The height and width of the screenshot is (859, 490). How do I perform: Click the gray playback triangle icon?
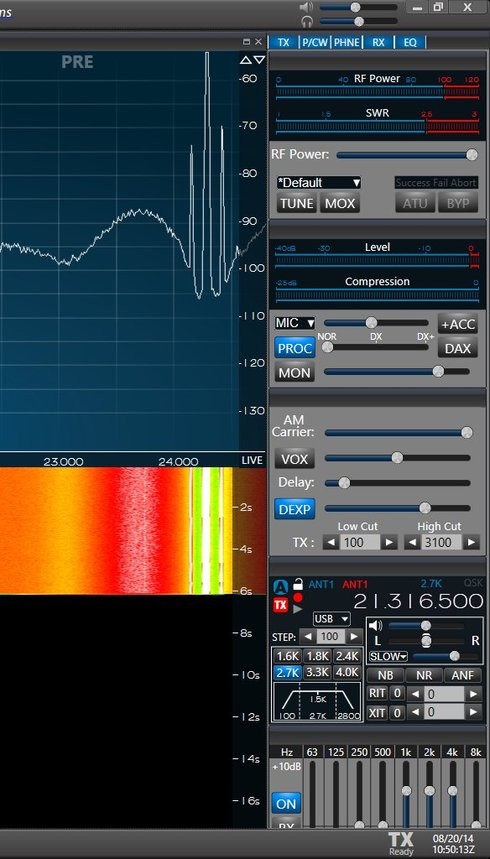[298, 609]
